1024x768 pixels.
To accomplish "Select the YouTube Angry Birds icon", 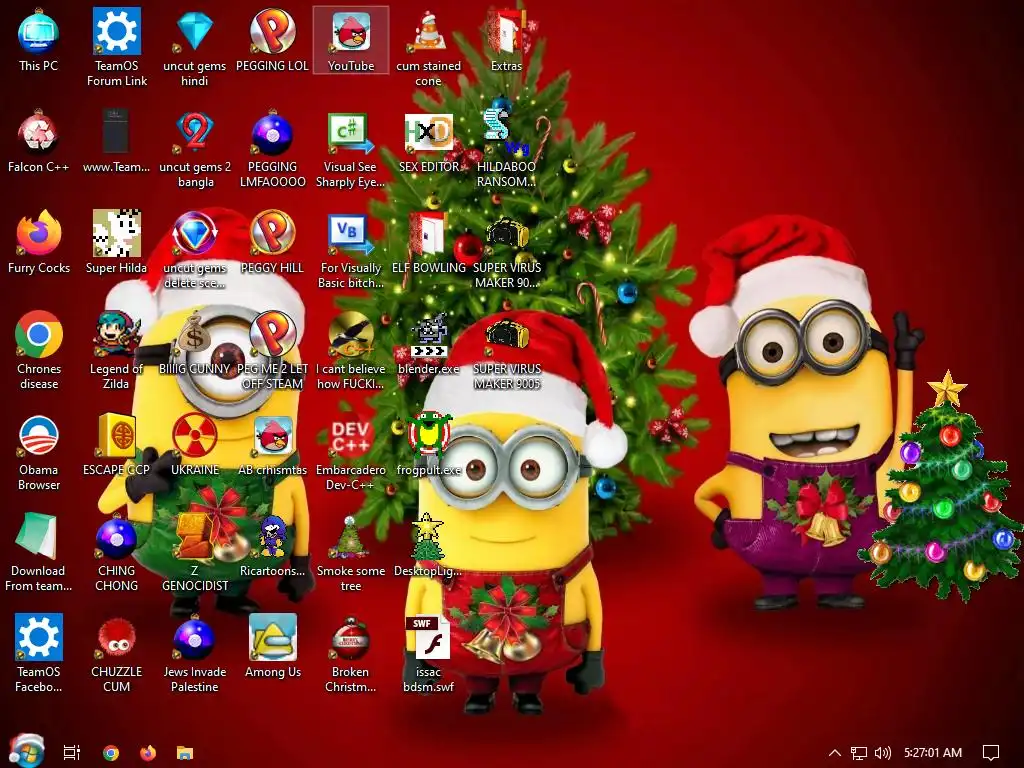I will 351,39.
